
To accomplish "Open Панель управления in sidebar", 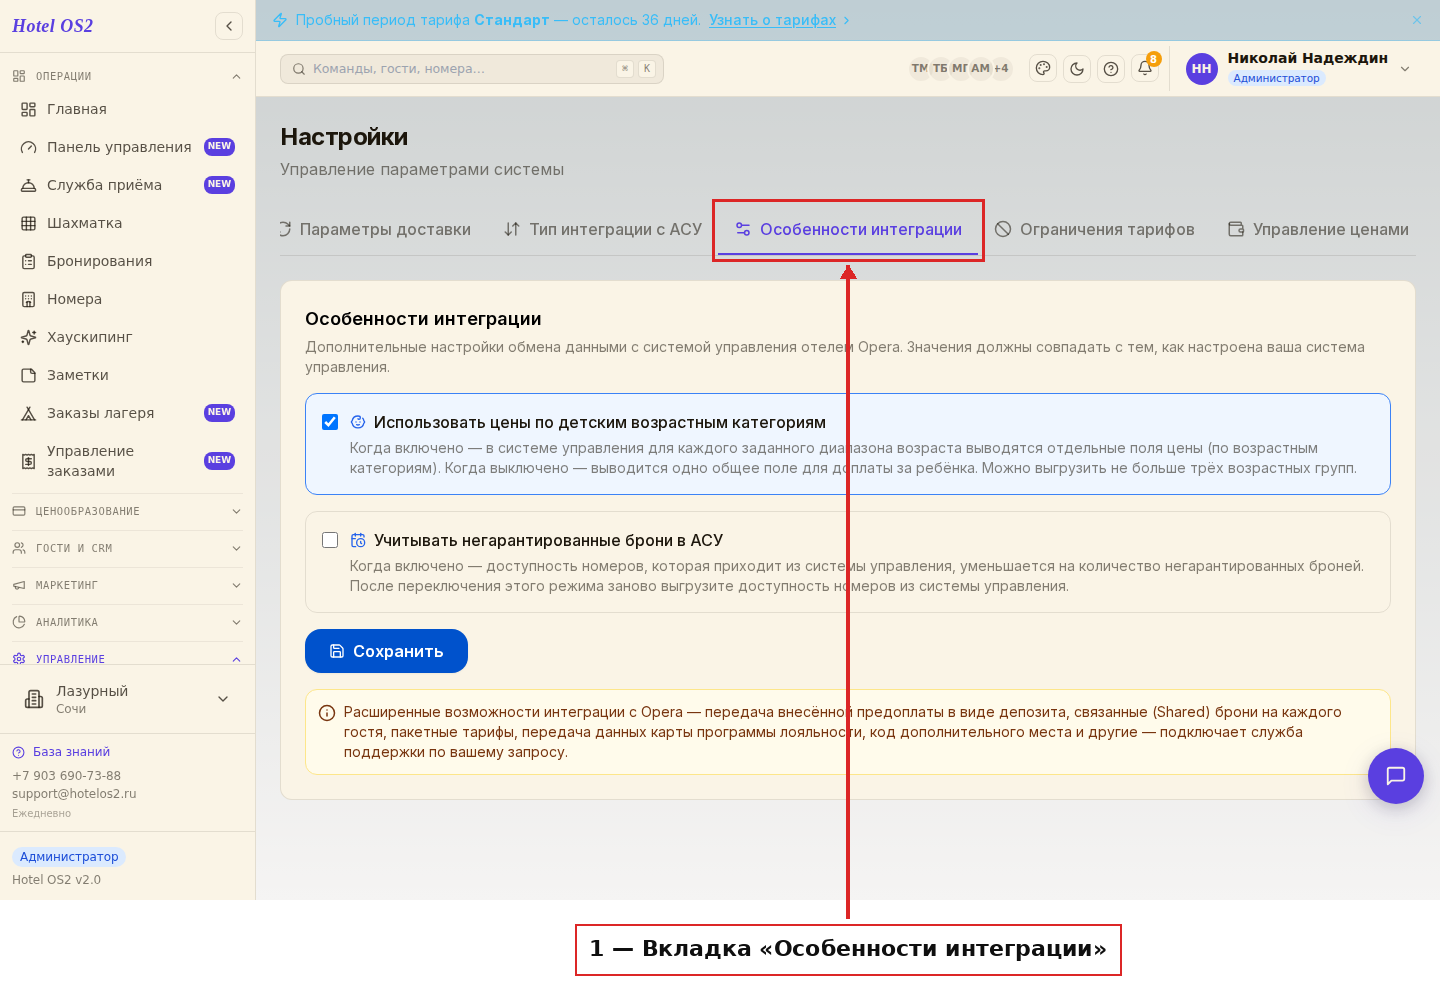I will click(127, 147).
